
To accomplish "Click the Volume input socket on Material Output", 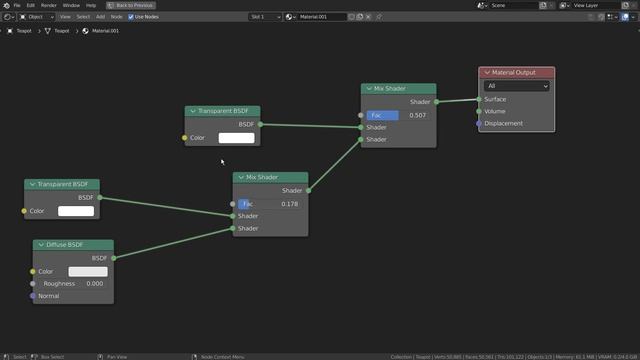I will 479,111.
